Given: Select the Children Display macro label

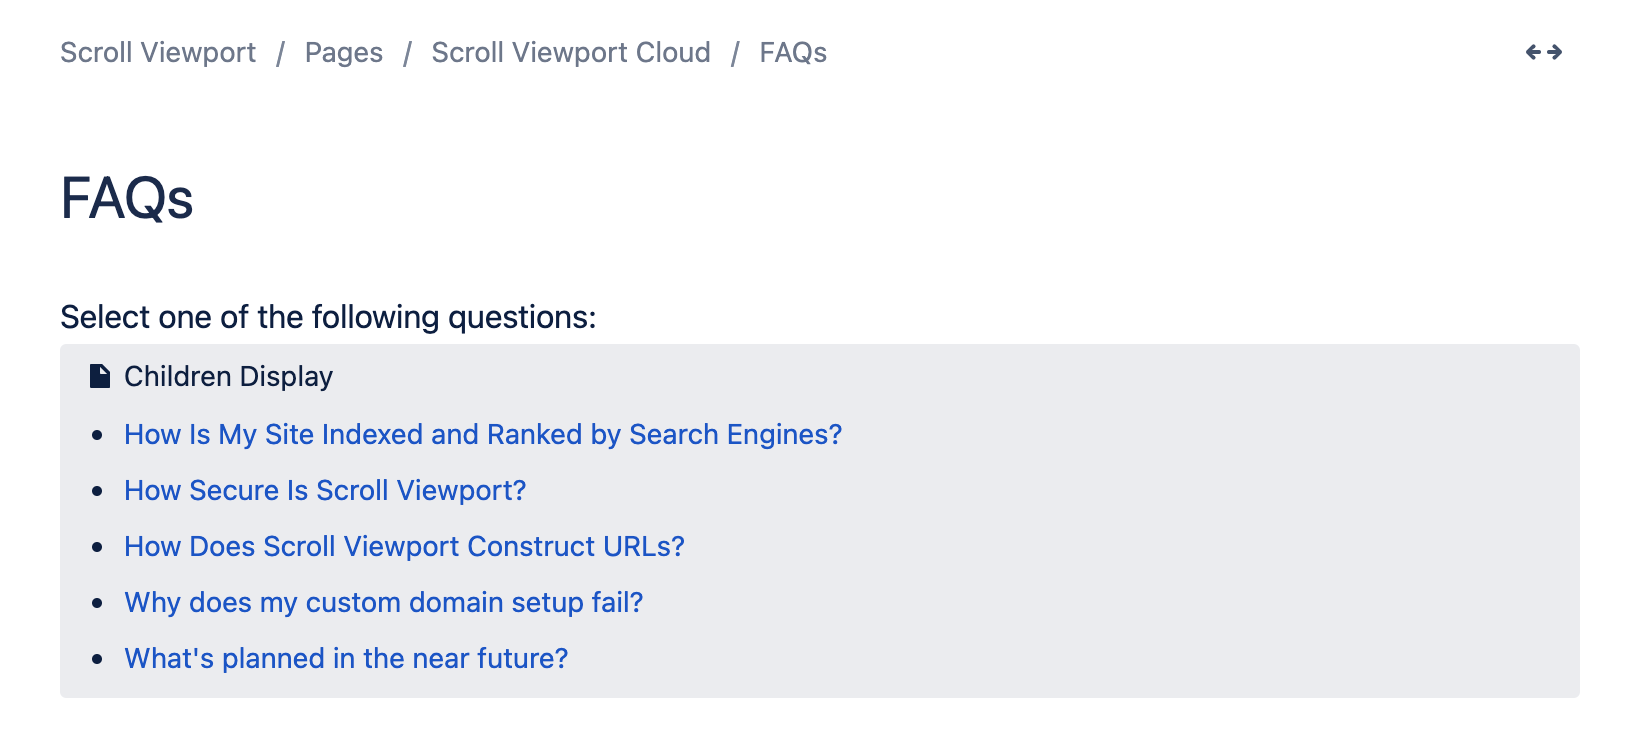Looking at the screenshot, I should coord(228,376).
